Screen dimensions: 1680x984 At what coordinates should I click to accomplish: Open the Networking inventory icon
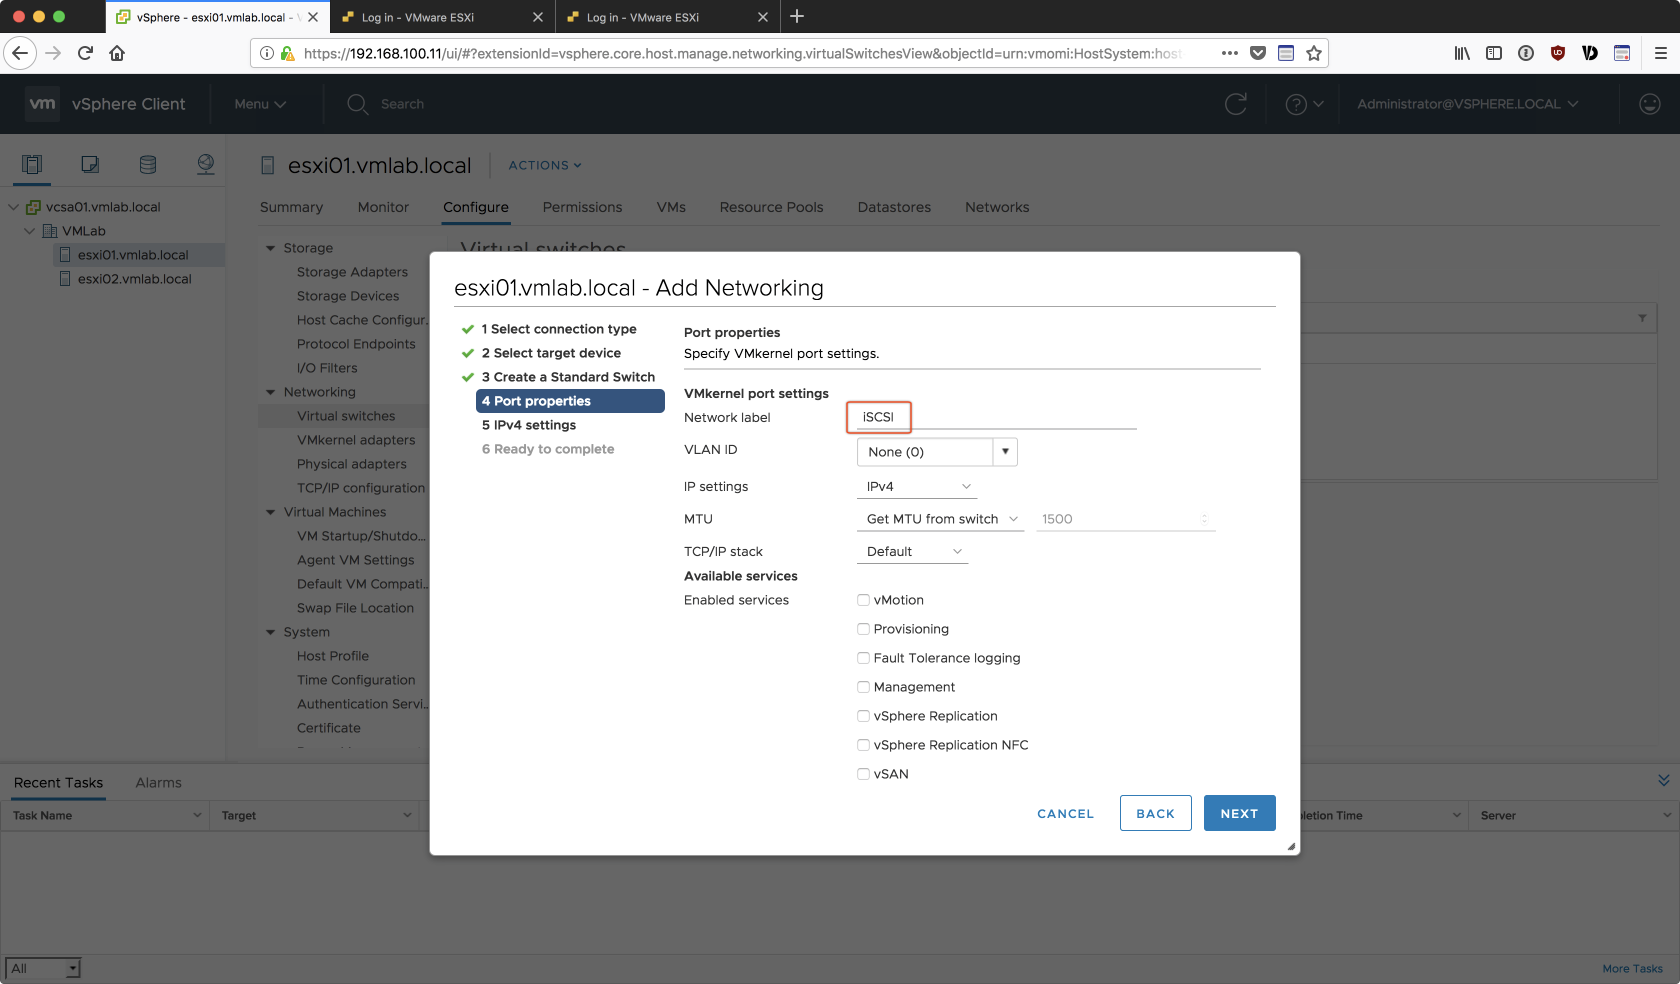206,164
